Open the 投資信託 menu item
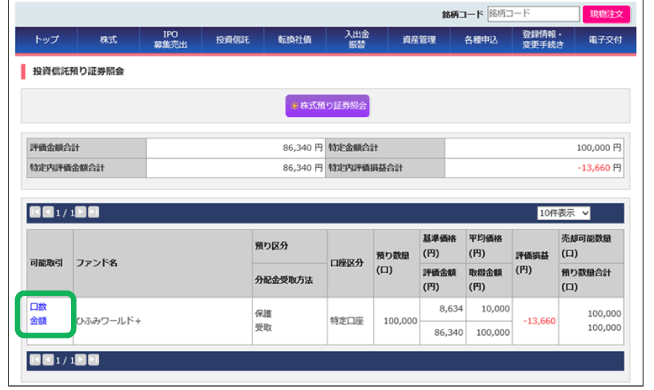This screenshot has height=390, width=654. (x=232, y=40)
